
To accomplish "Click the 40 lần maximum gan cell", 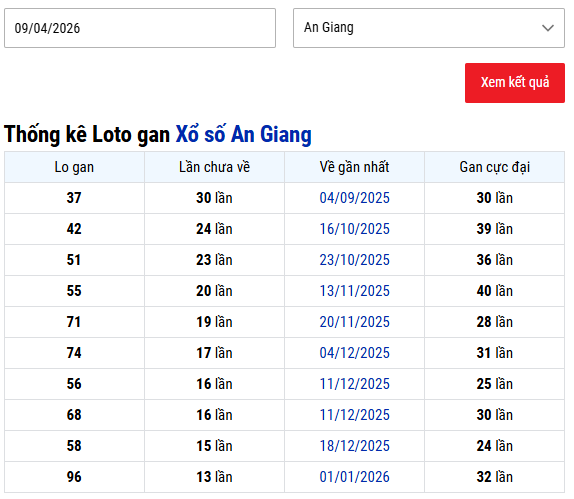I will tap(495, 291).
